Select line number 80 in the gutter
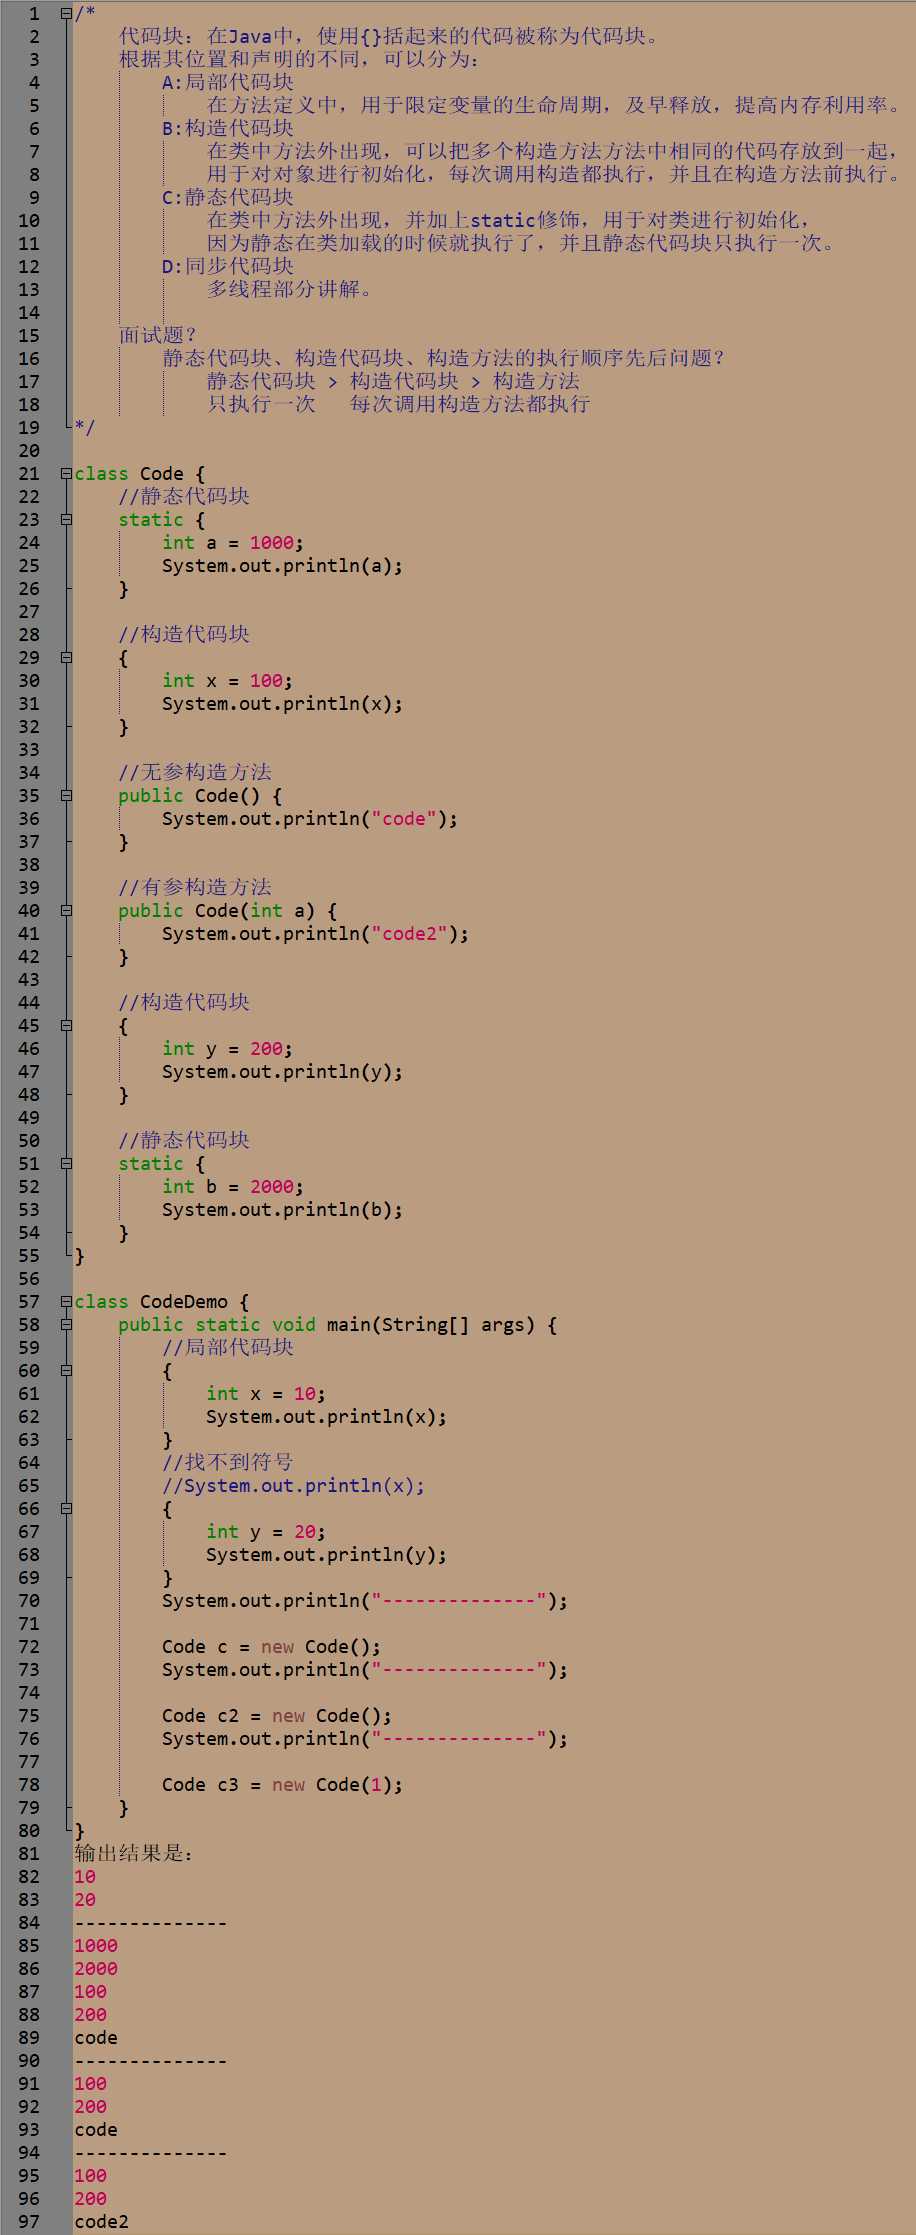 30,1831
